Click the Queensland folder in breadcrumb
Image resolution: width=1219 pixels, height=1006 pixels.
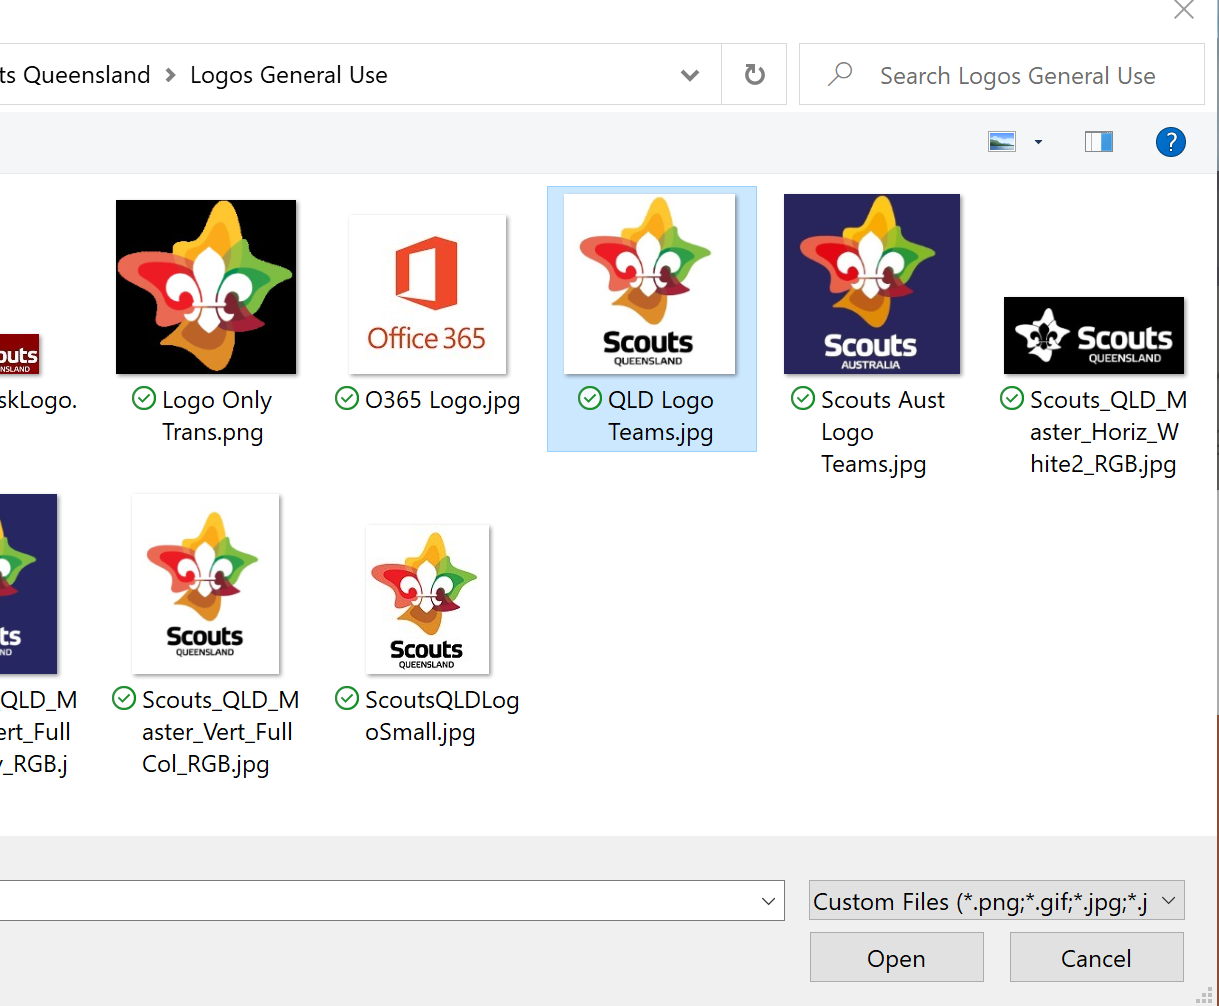pos(75,75)
